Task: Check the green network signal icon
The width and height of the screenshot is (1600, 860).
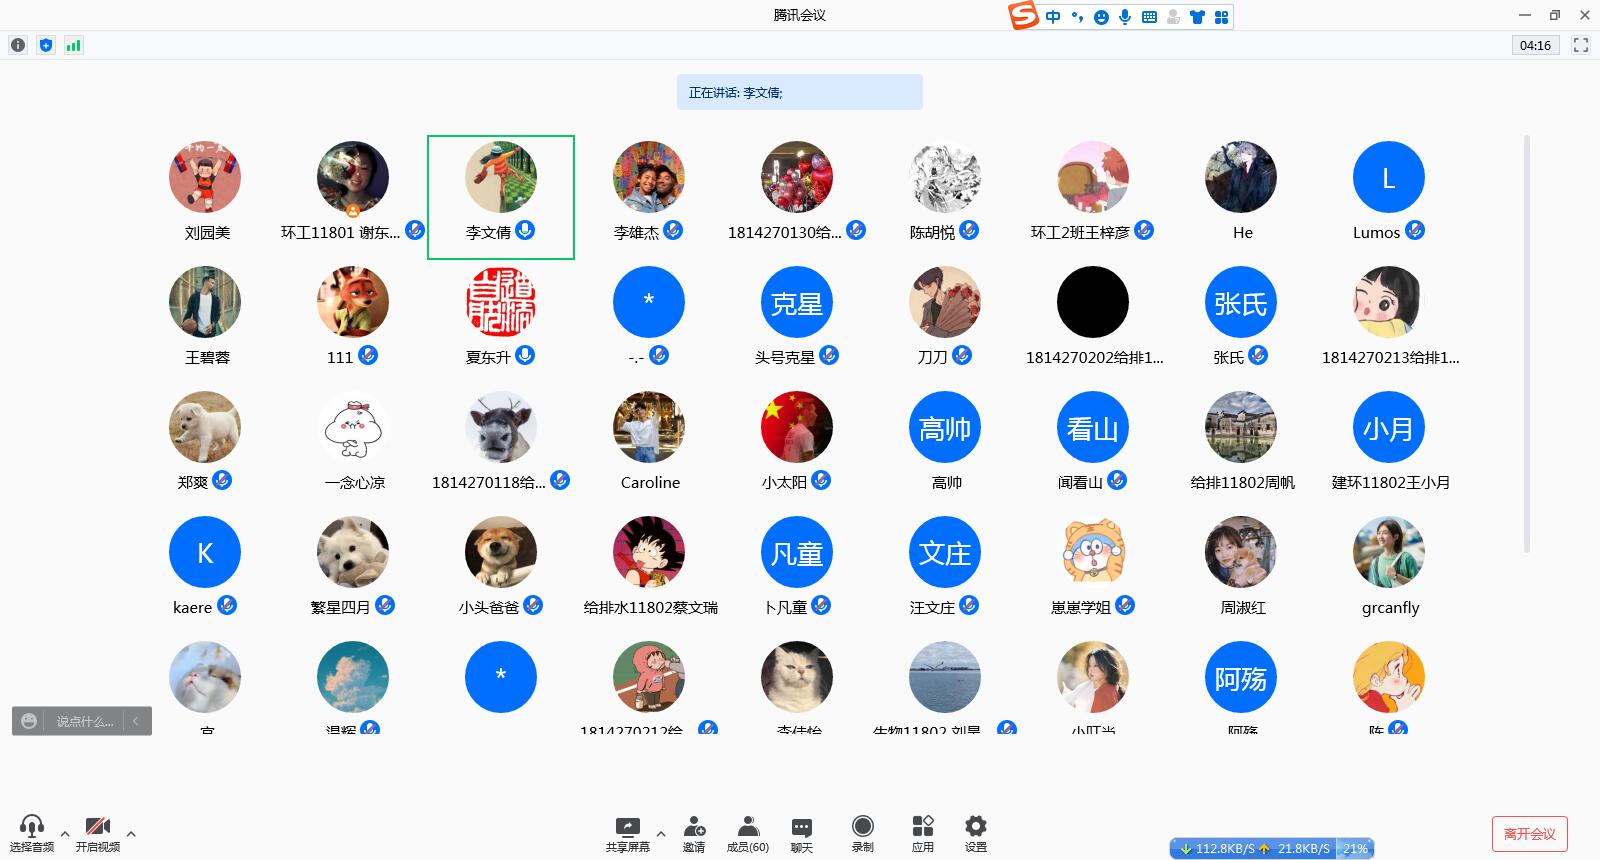Action: point(73,45)
